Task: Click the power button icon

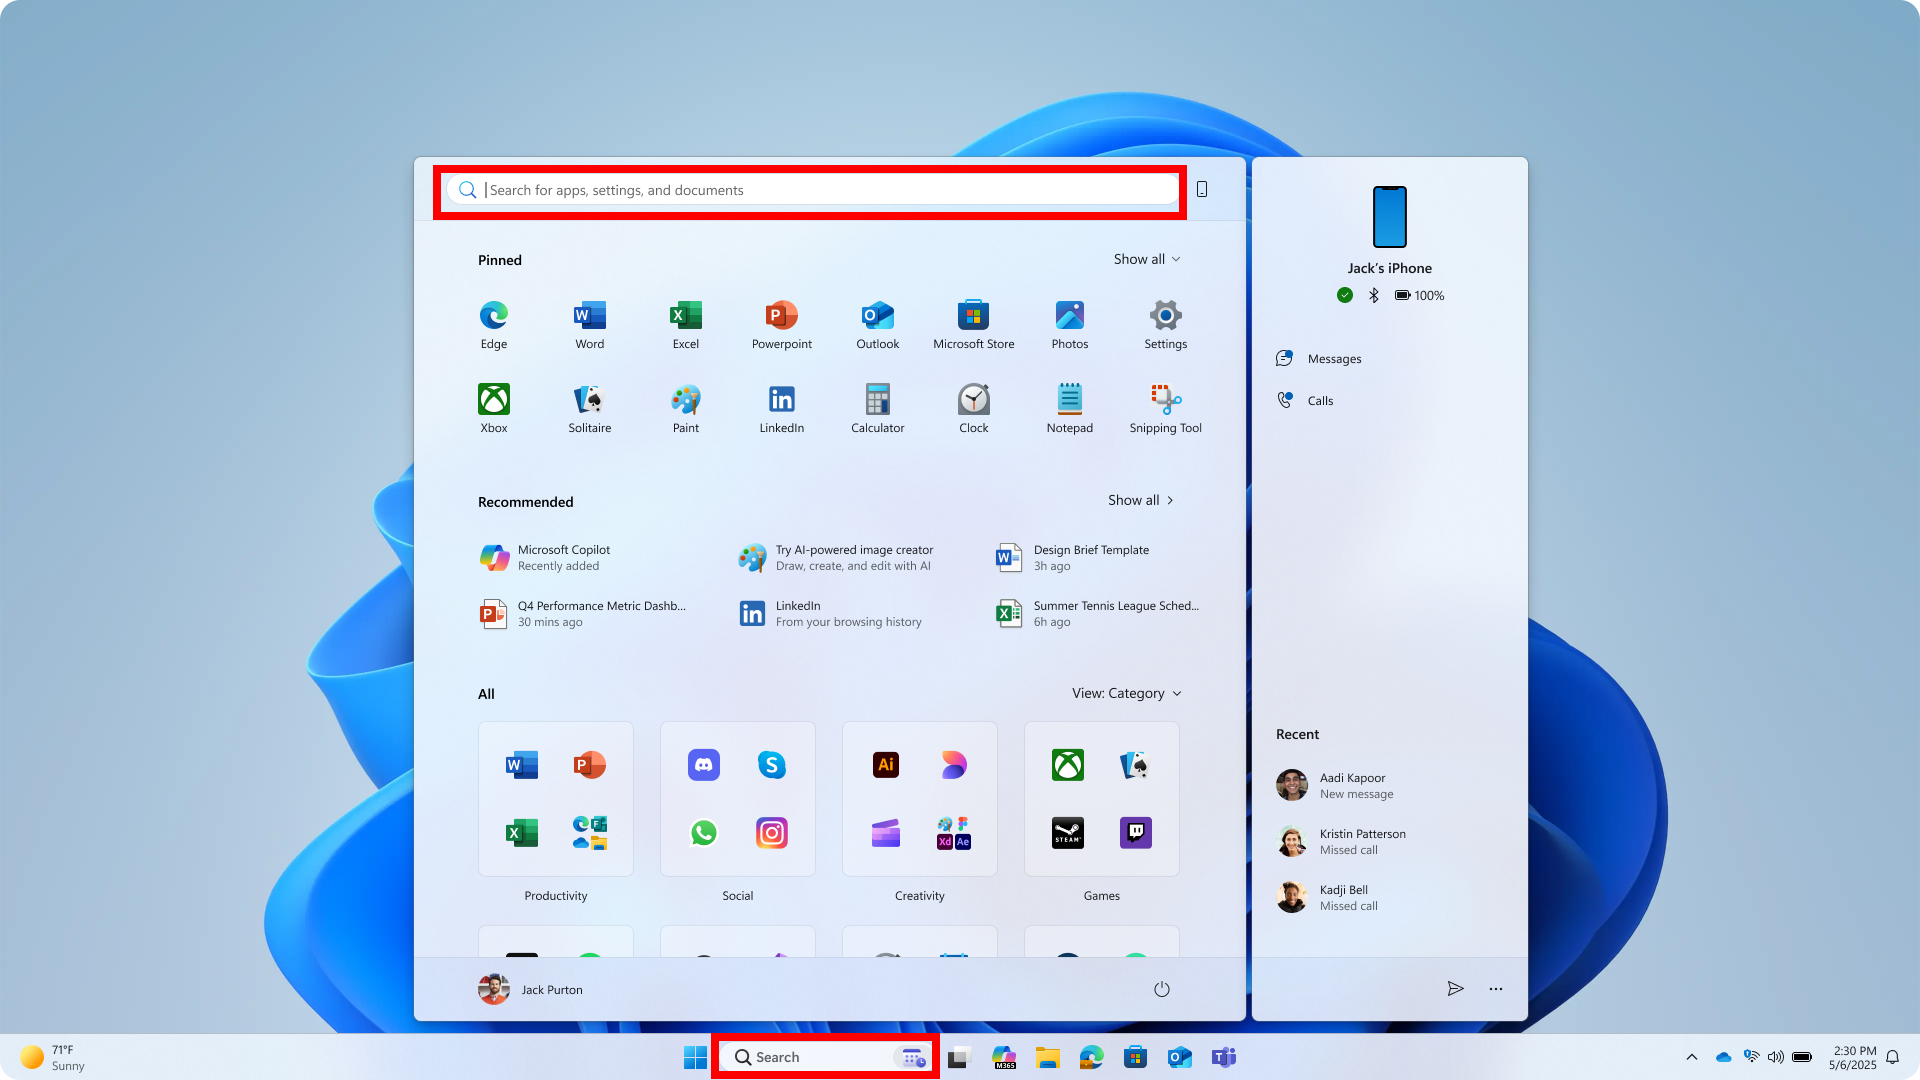Action: [1161, 989]
